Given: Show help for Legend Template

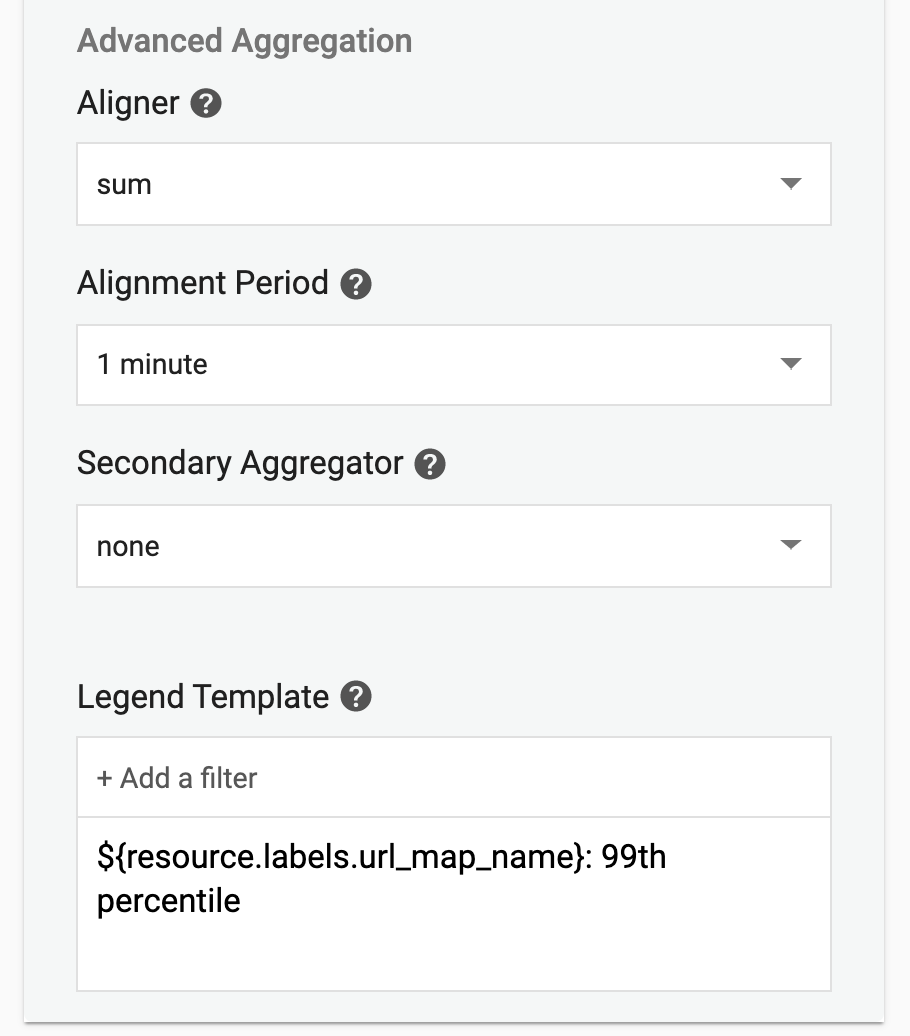Looking at the screenshot, I should click(356, 697).
